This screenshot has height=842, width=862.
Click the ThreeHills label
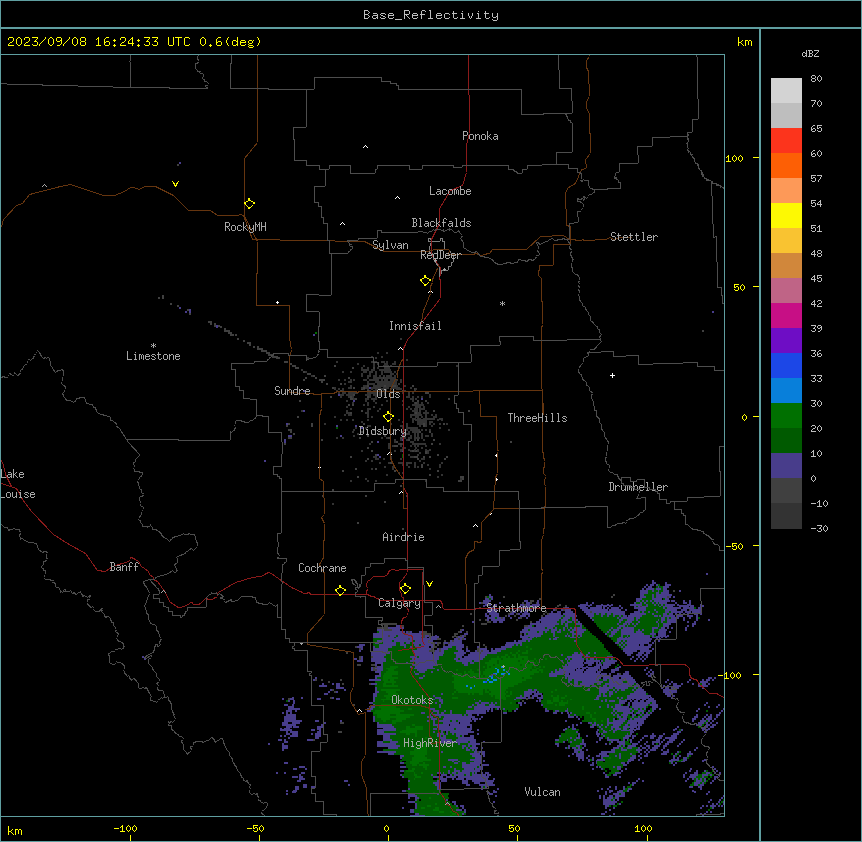pos(537,418)
